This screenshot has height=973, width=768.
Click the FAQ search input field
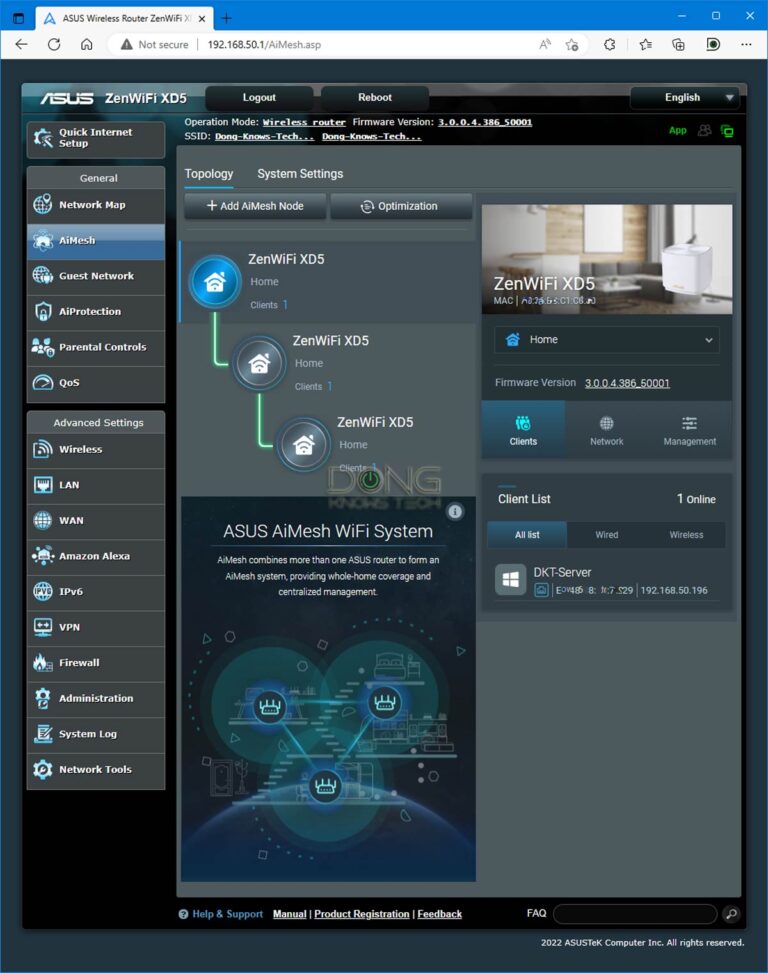[x=634, y=914]
